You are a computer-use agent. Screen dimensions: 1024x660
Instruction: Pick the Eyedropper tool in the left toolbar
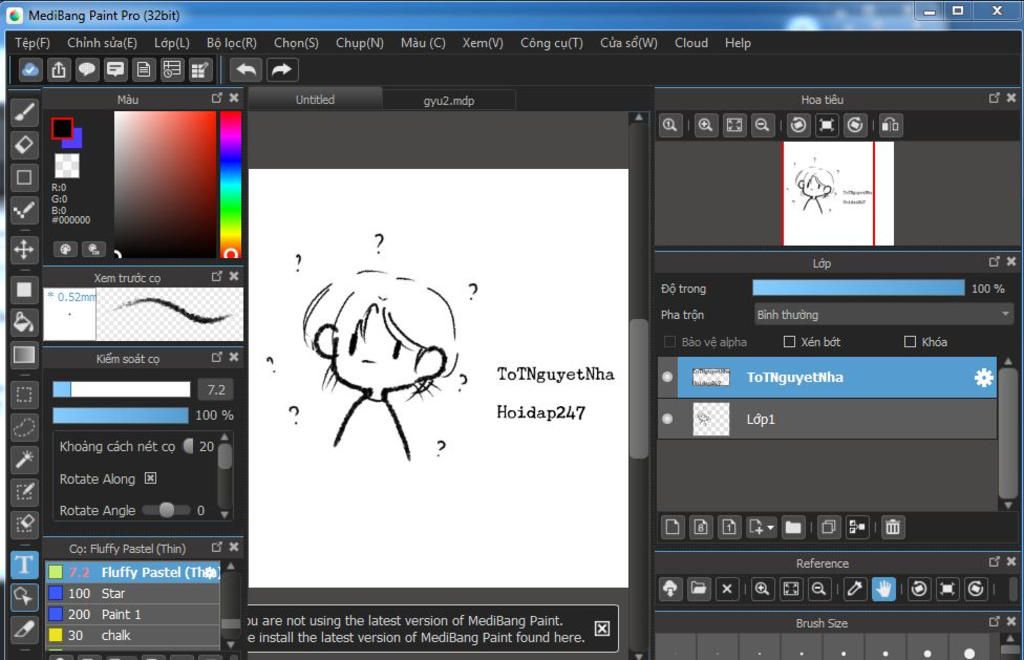coord(24,629)
